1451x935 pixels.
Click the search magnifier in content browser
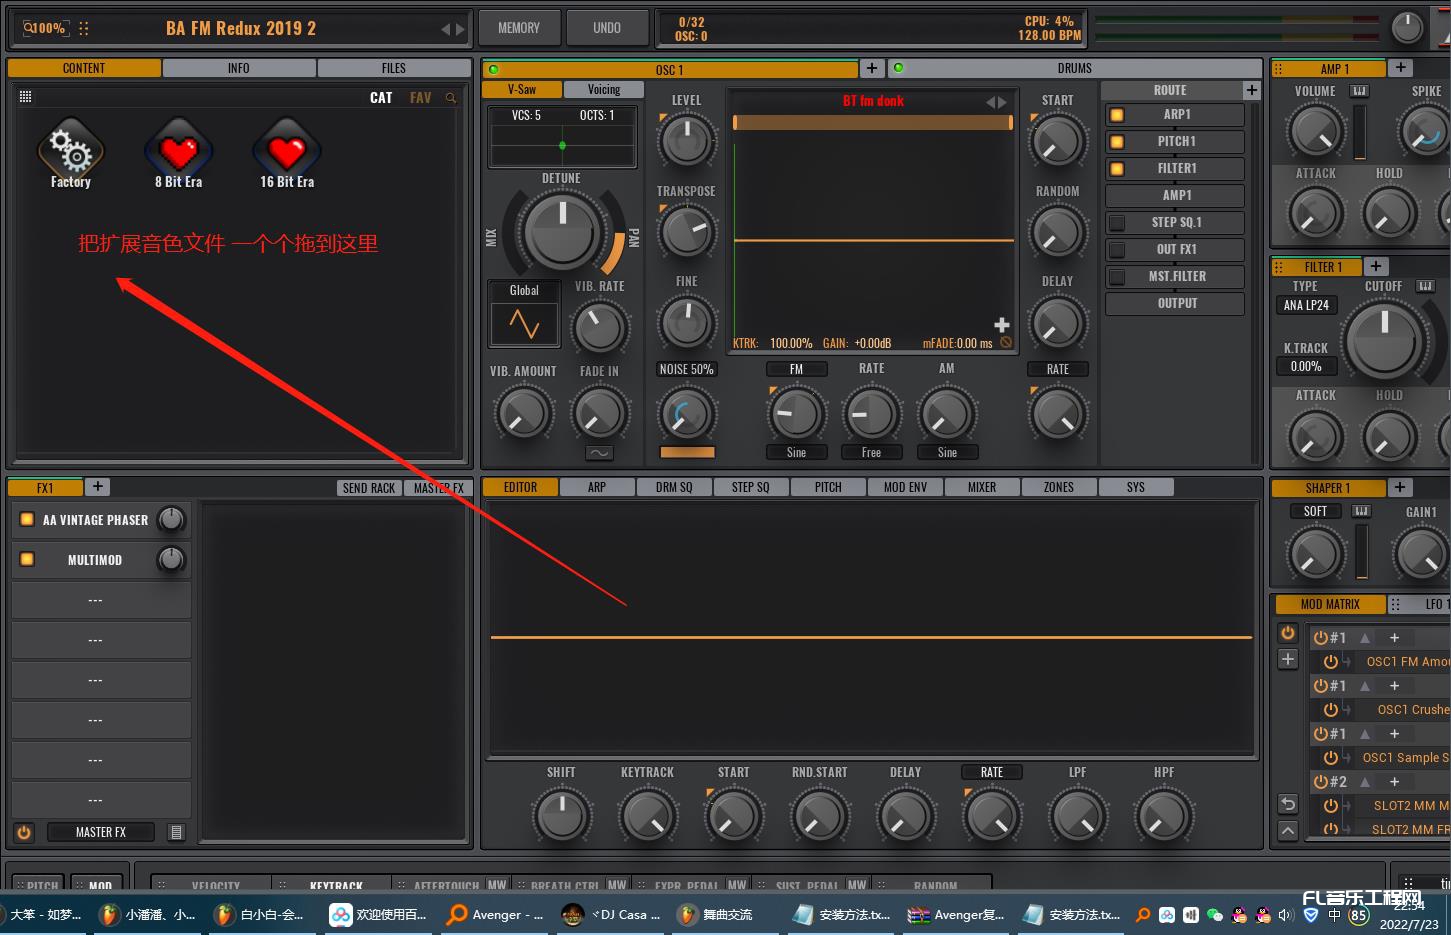coord(451,98)
